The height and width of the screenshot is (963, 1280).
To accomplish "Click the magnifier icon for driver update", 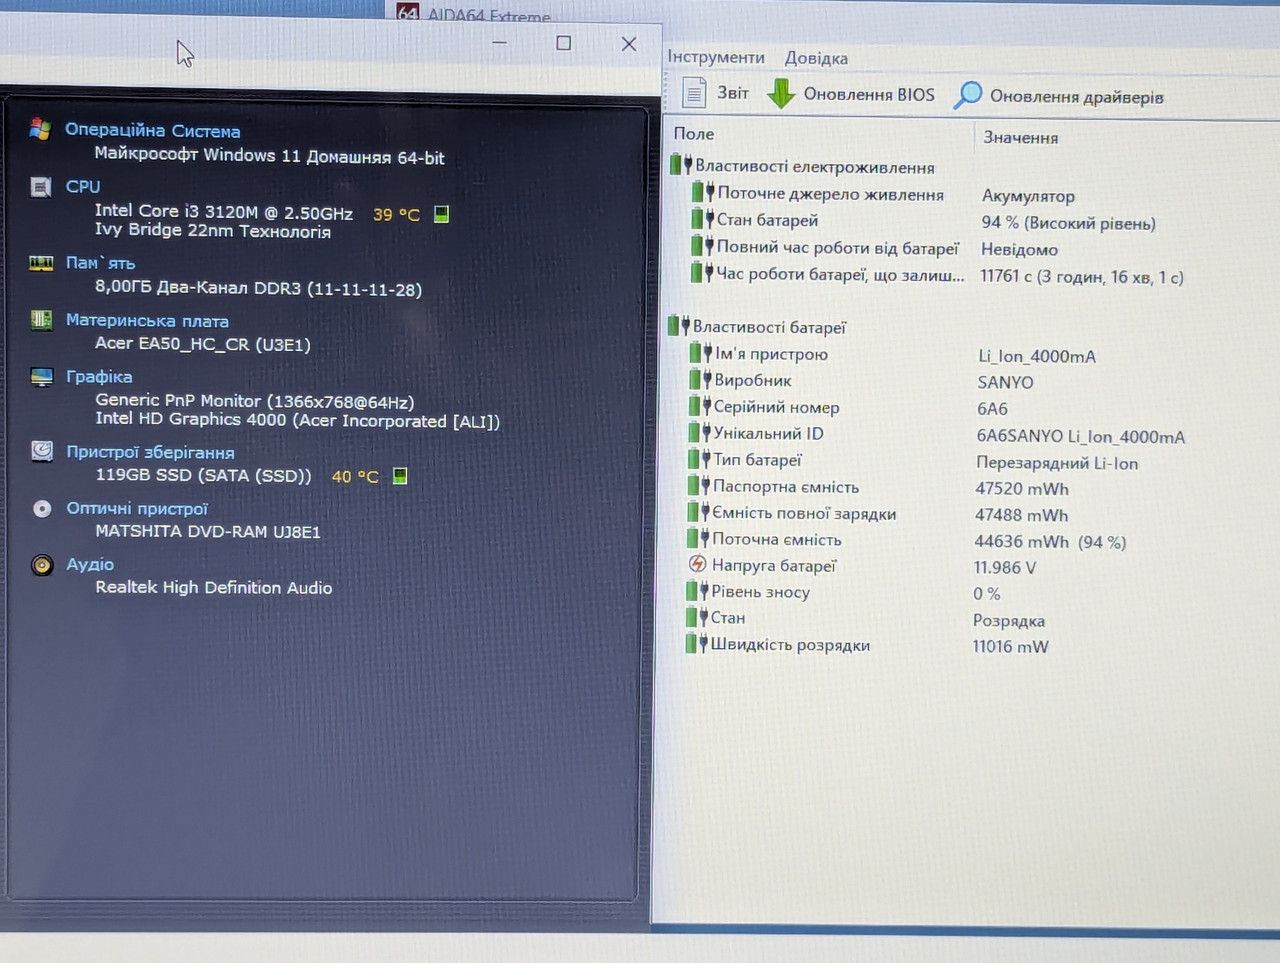I will (967, 95).
